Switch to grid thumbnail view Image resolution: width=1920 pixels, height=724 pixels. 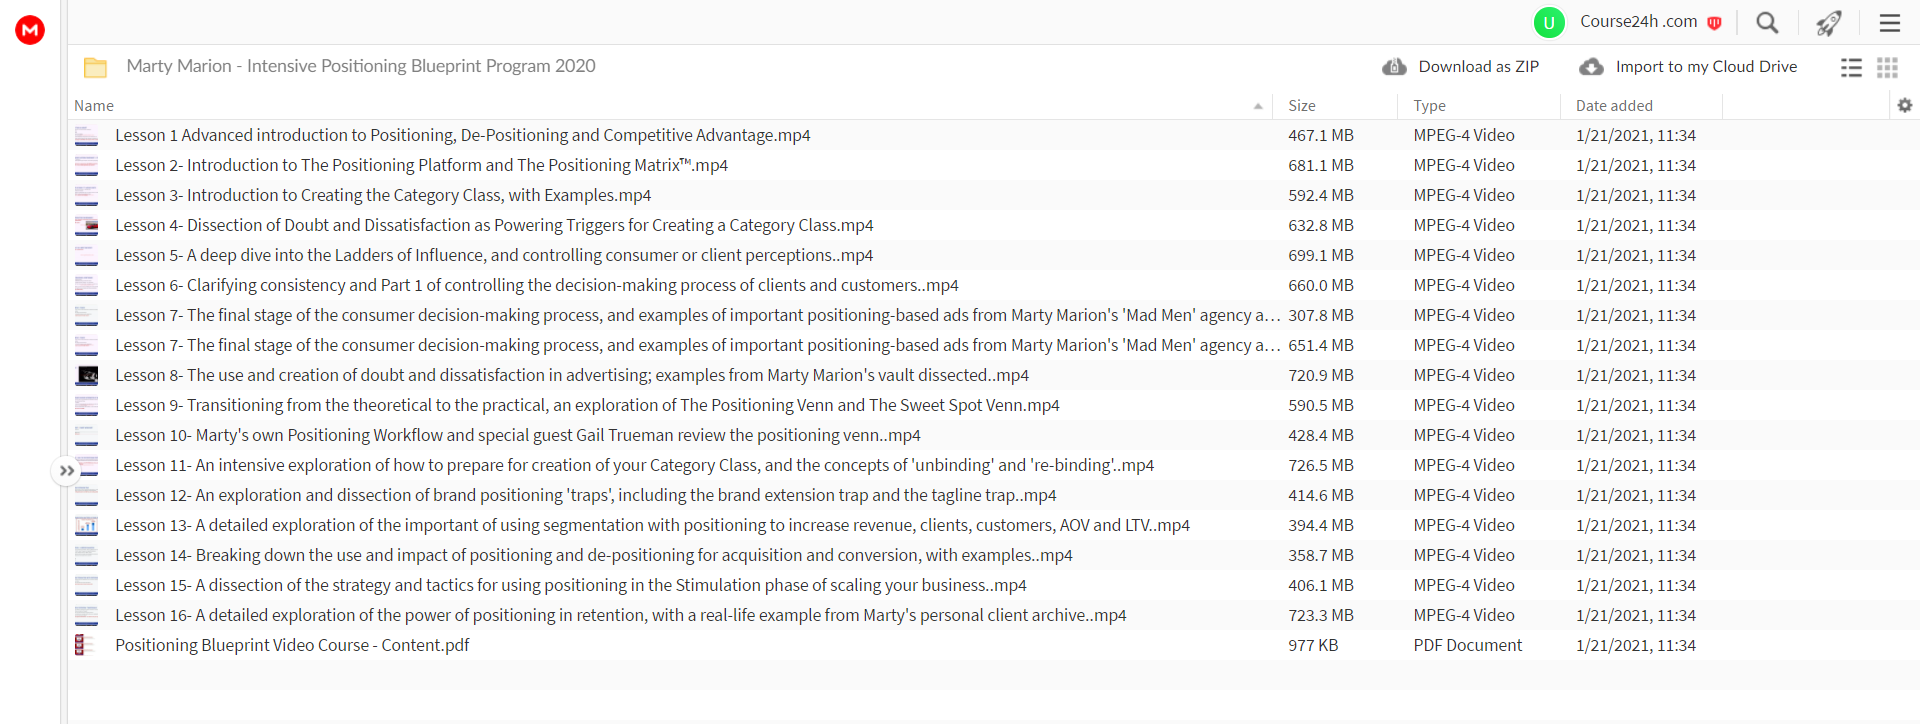(1887, 67)
